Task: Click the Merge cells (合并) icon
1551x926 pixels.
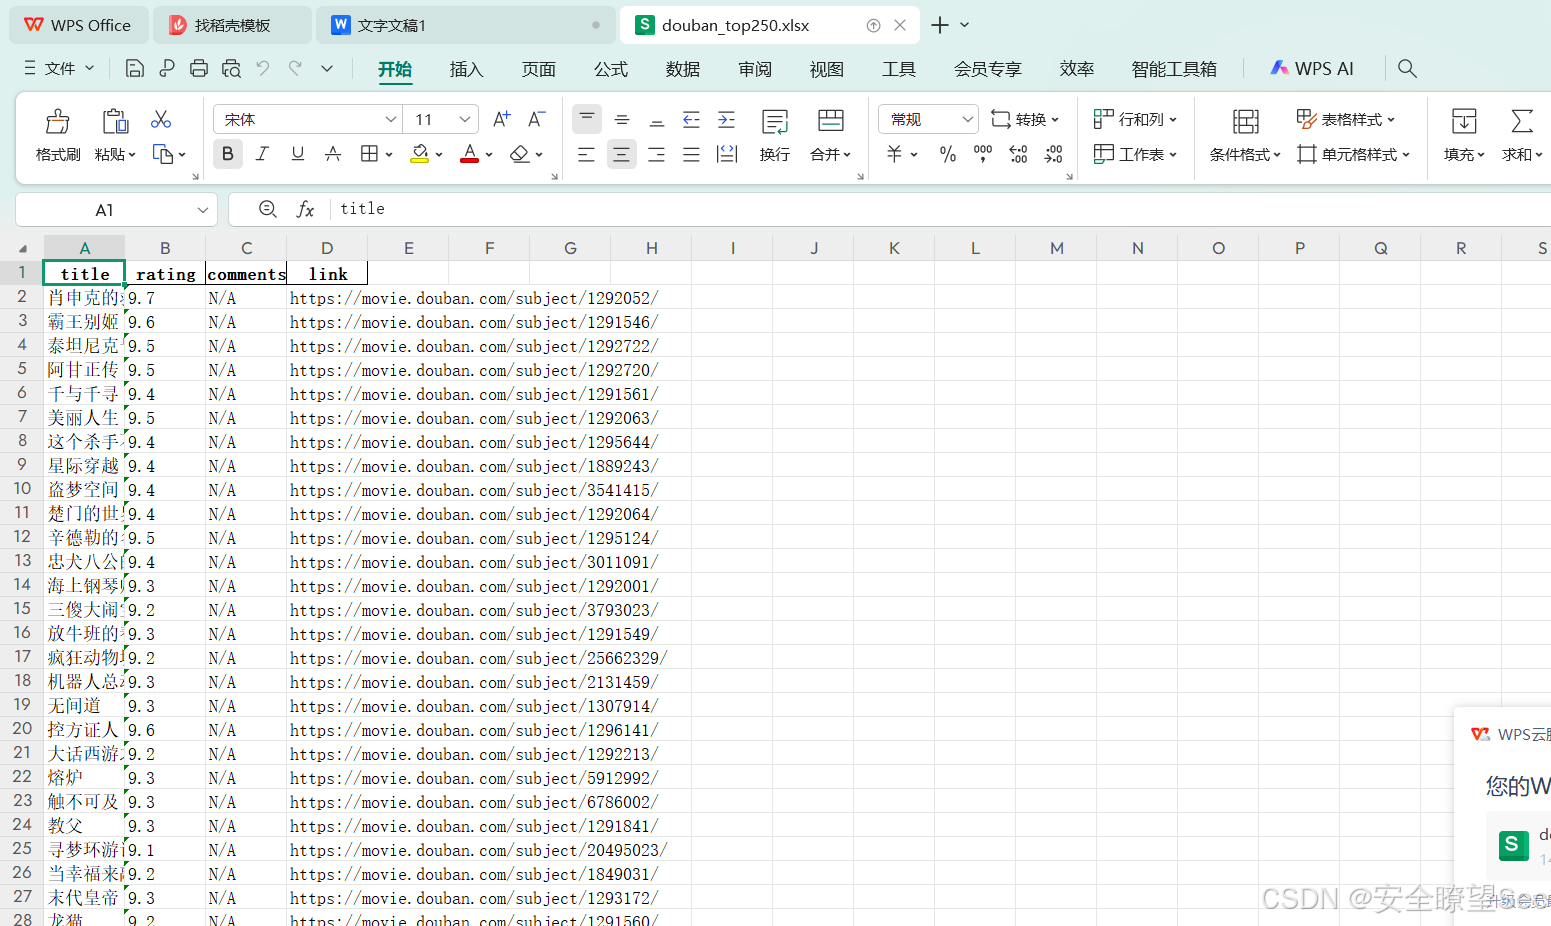Action: (x=830, y=121)
